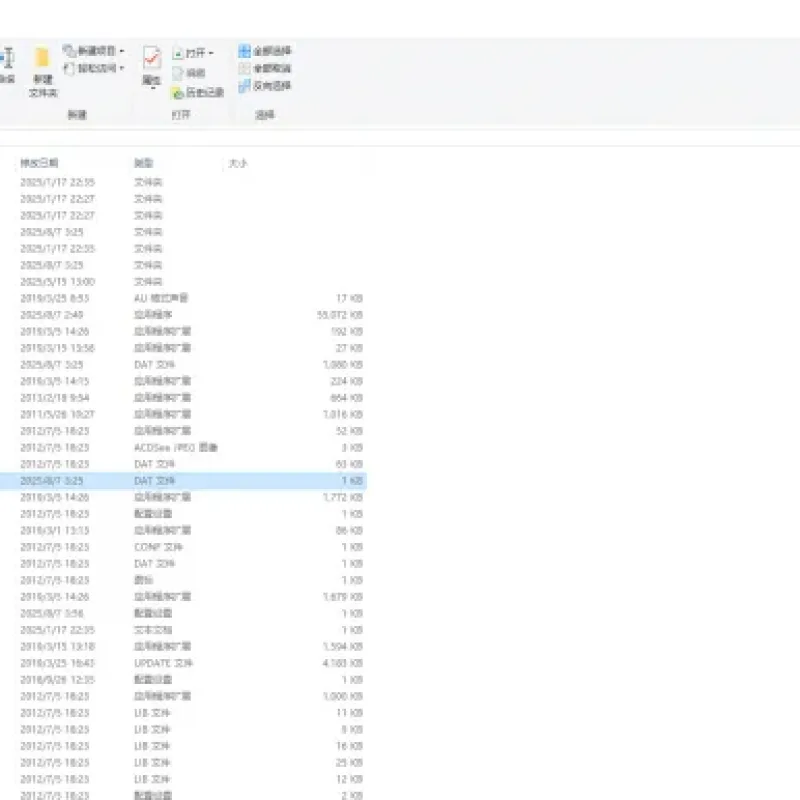Click the row dated 2018/9/26 12:35
The height and width of the screenshot is (800, 800).
(183, 680)
